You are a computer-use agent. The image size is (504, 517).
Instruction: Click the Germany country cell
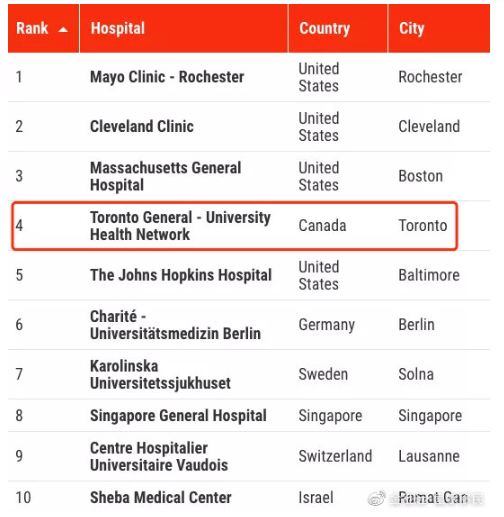[x=327, y=325]
